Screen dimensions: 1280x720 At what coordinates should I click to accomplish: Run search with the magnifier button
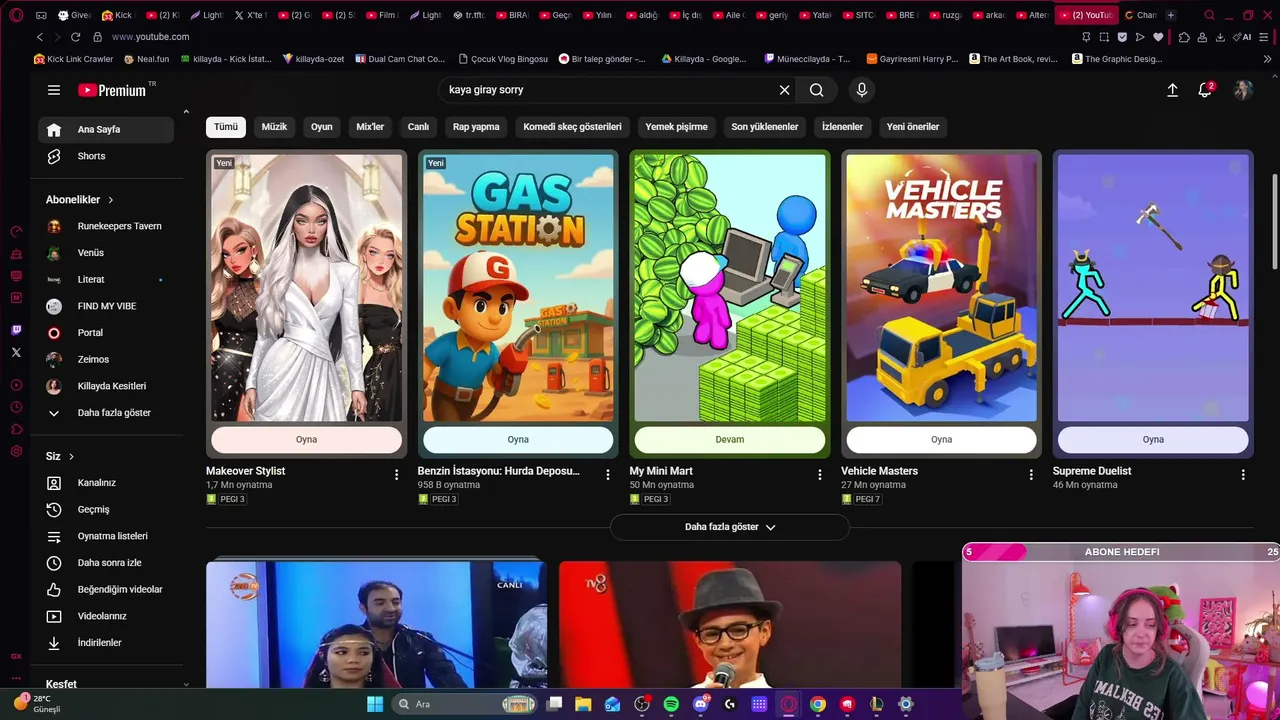point(817,90)
